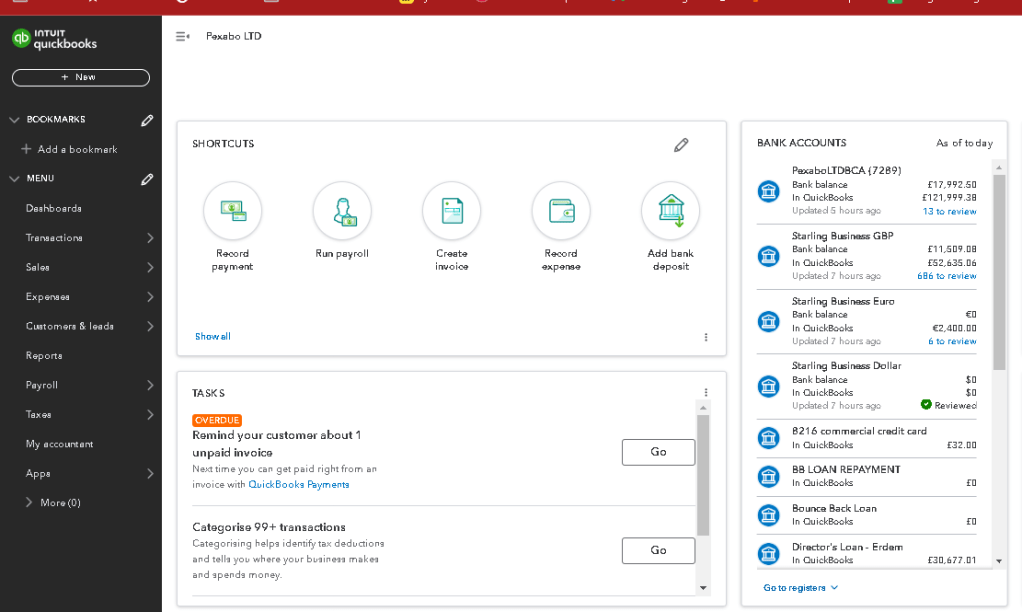Screen dimensions: 1022x612
Task: Open the Go to registers dropdown
Action: (x=800, y=588)
